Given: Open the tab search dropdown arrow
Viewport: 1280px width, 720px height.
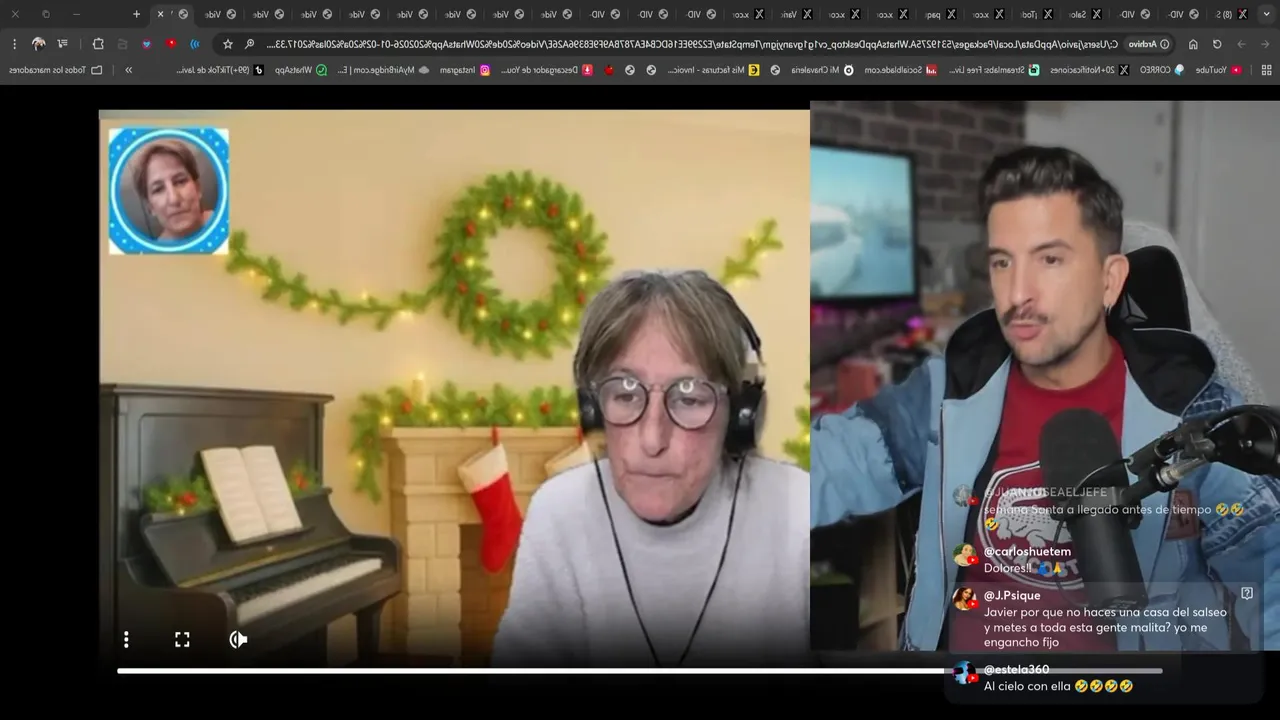Looking at the screenshot, I should pyautogui.click(x=1267, y=14).
